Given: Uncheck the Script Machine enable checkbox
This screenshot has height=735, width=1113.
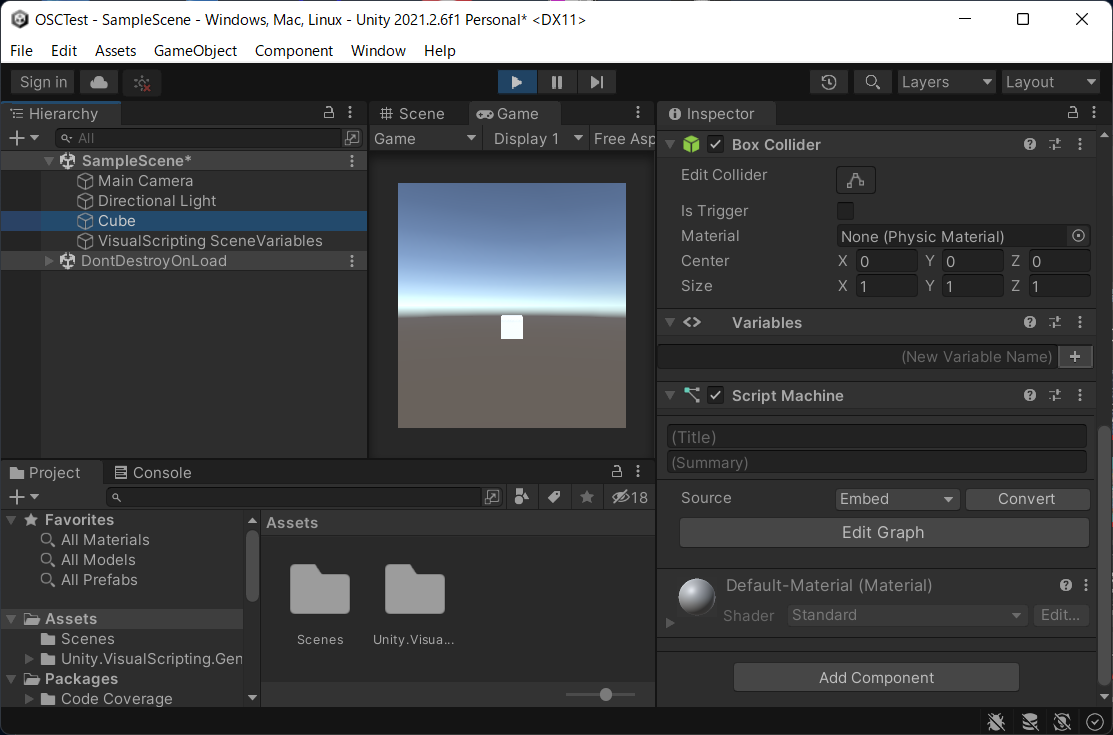Looking at the screenshot, I should (x=715, y=396).
